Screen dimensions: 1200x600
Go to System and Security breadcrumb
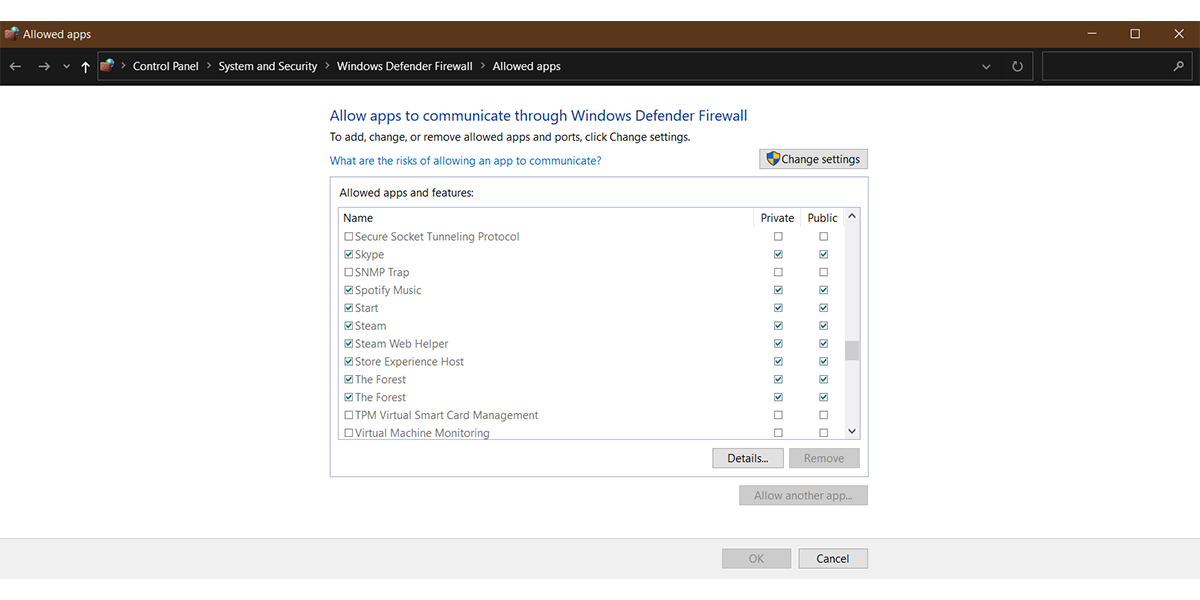tap(267, 67)
